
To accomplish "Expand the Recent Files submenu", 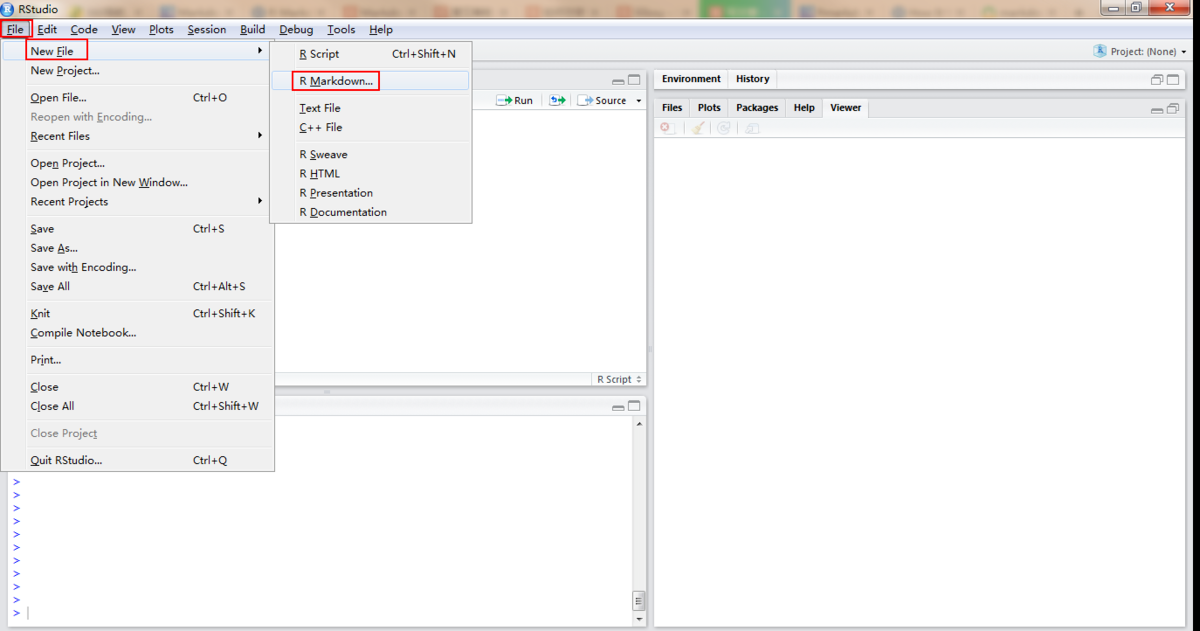I will click(137, 136).
